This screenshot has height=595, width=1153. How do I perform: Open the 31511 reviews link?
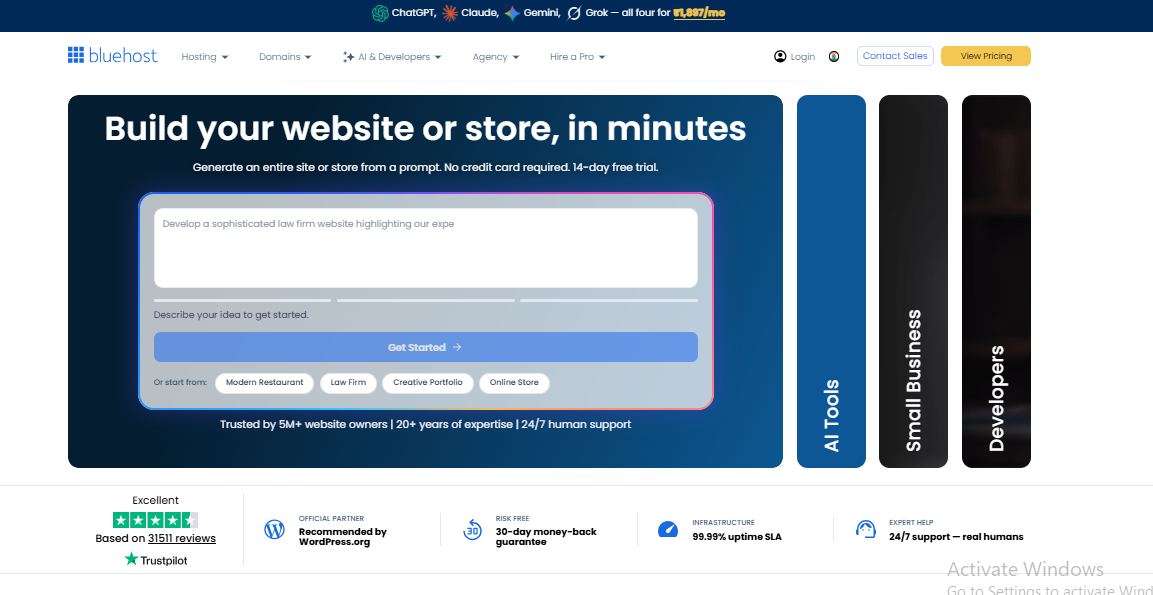(x=182, y=538)
